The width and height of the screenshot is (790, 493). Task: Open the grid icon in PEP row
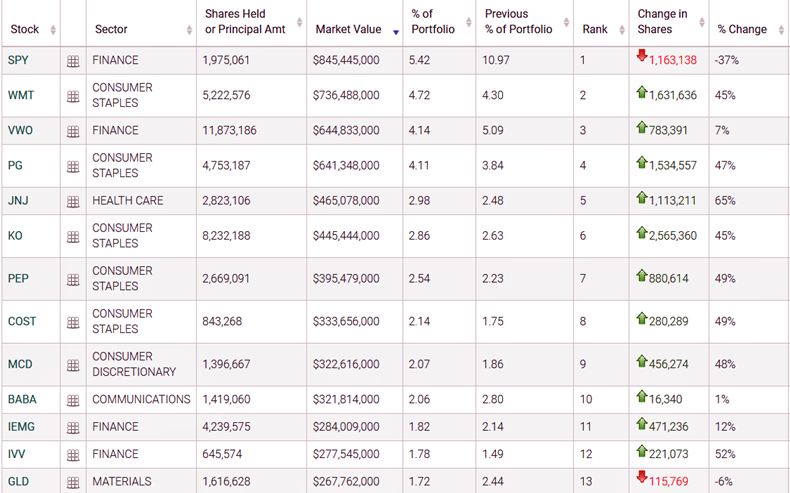coord(73,280)
